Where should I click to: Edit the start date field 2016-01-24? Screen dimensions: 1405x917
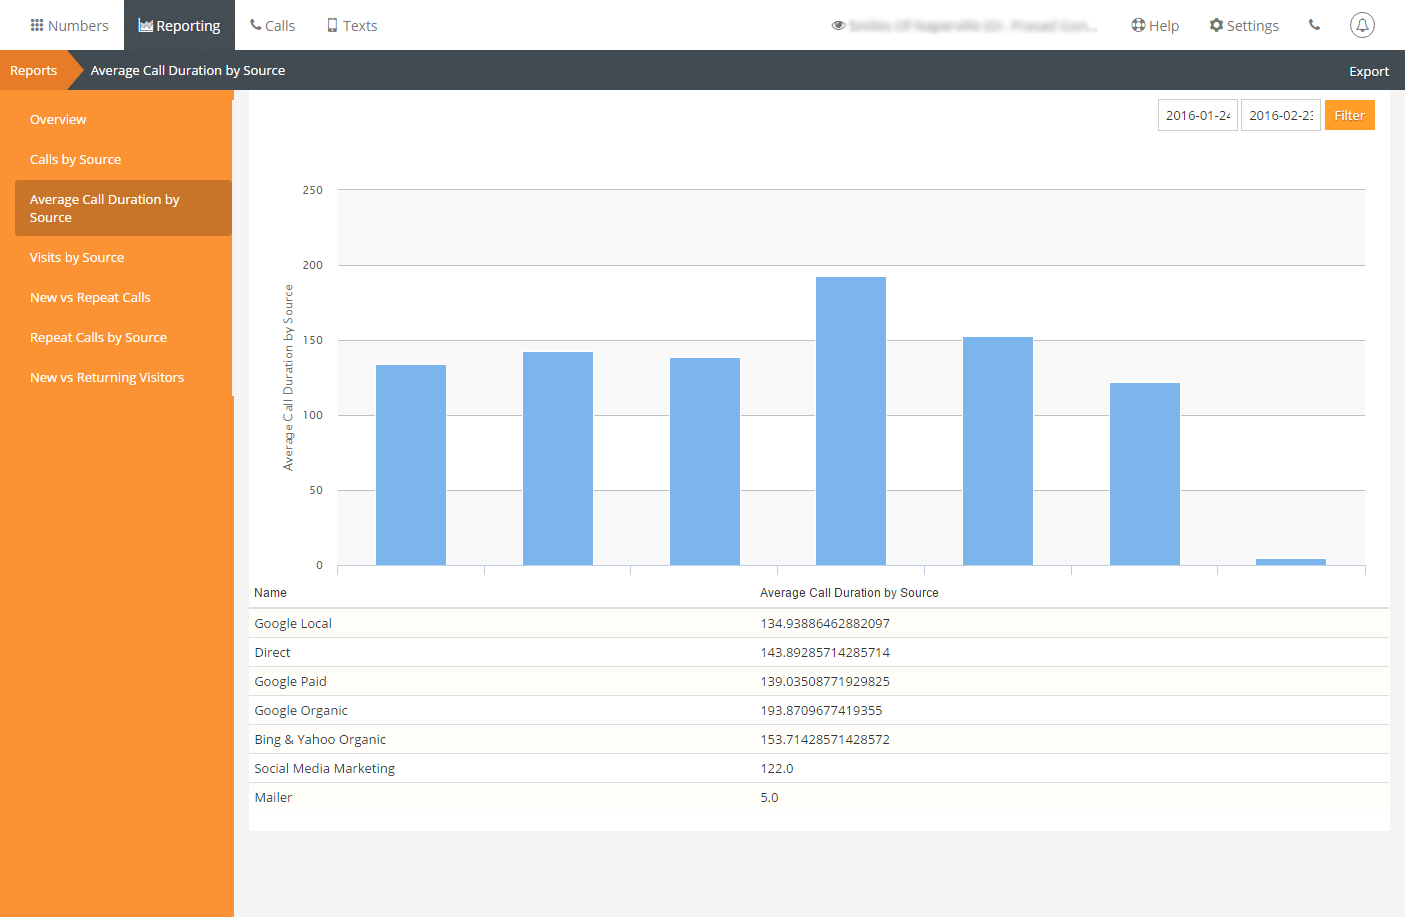tap(1198, 115)
